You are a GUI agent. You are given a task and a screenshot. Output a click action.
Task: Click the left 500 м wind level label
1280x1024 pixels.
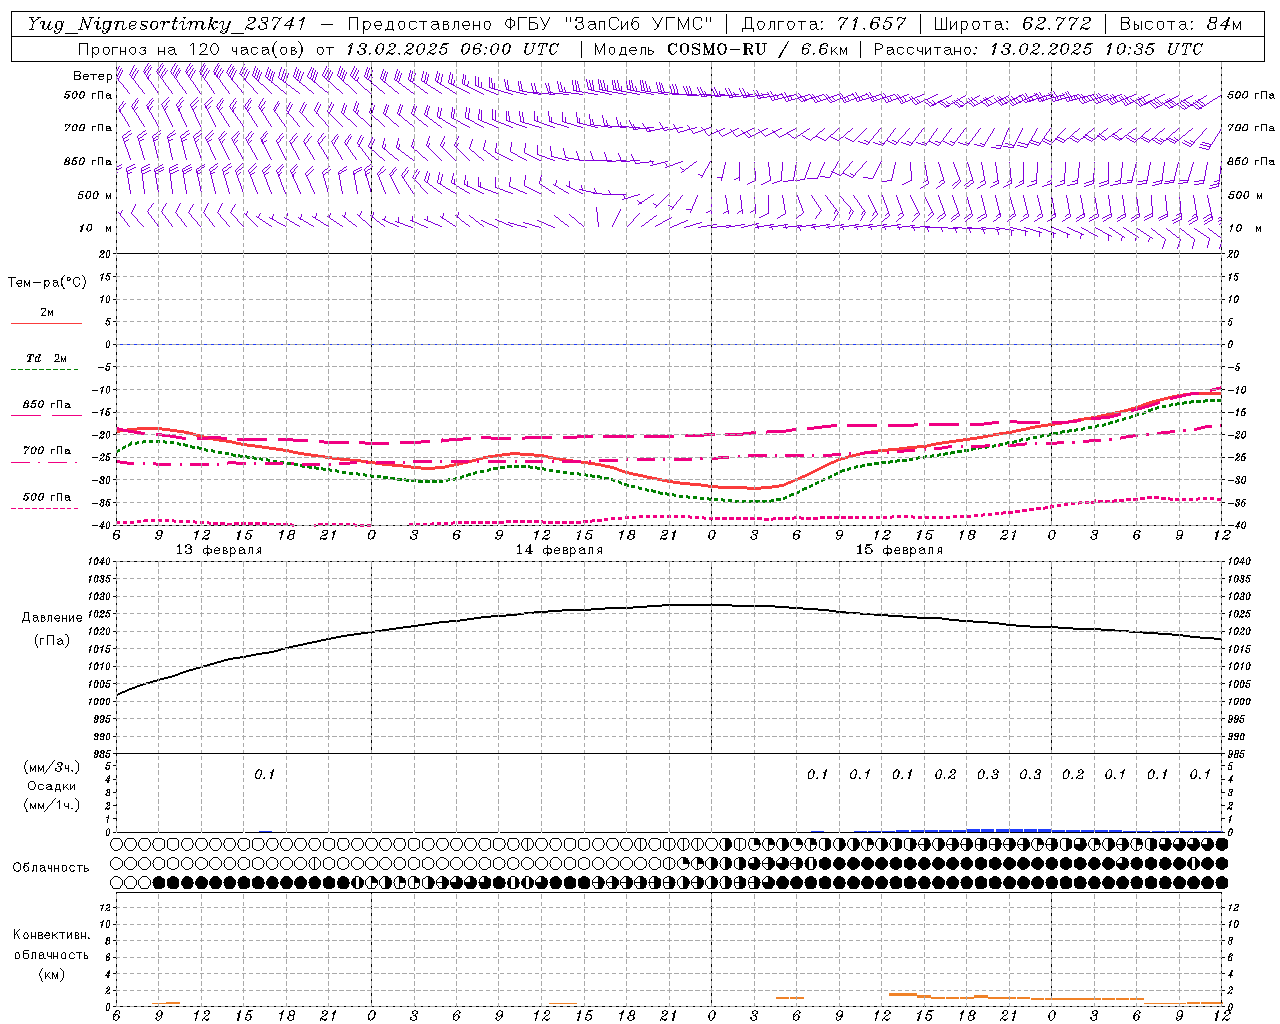coord(95,195)
